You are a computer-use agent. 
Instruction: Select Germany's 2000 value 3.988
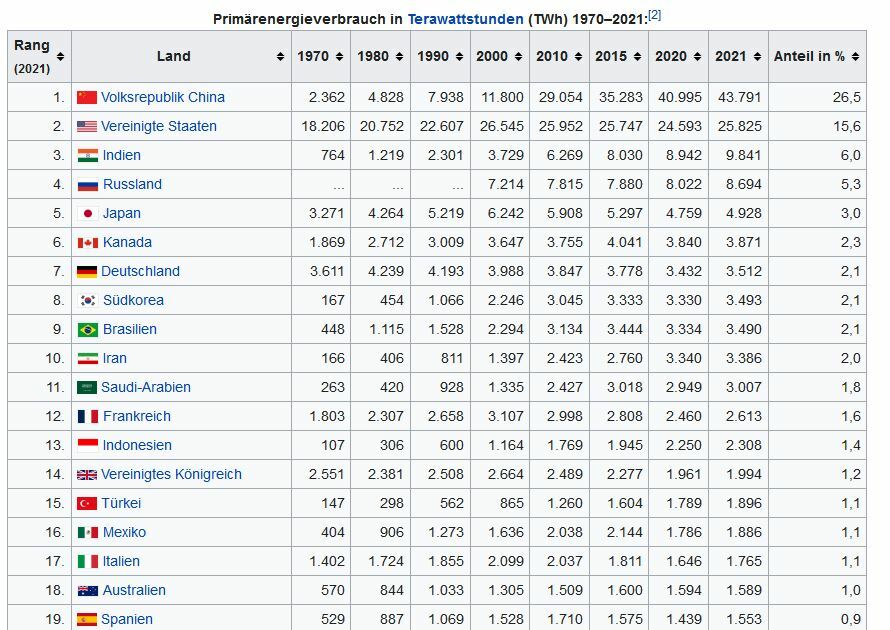pyautogui.click(x=506, y=271)
